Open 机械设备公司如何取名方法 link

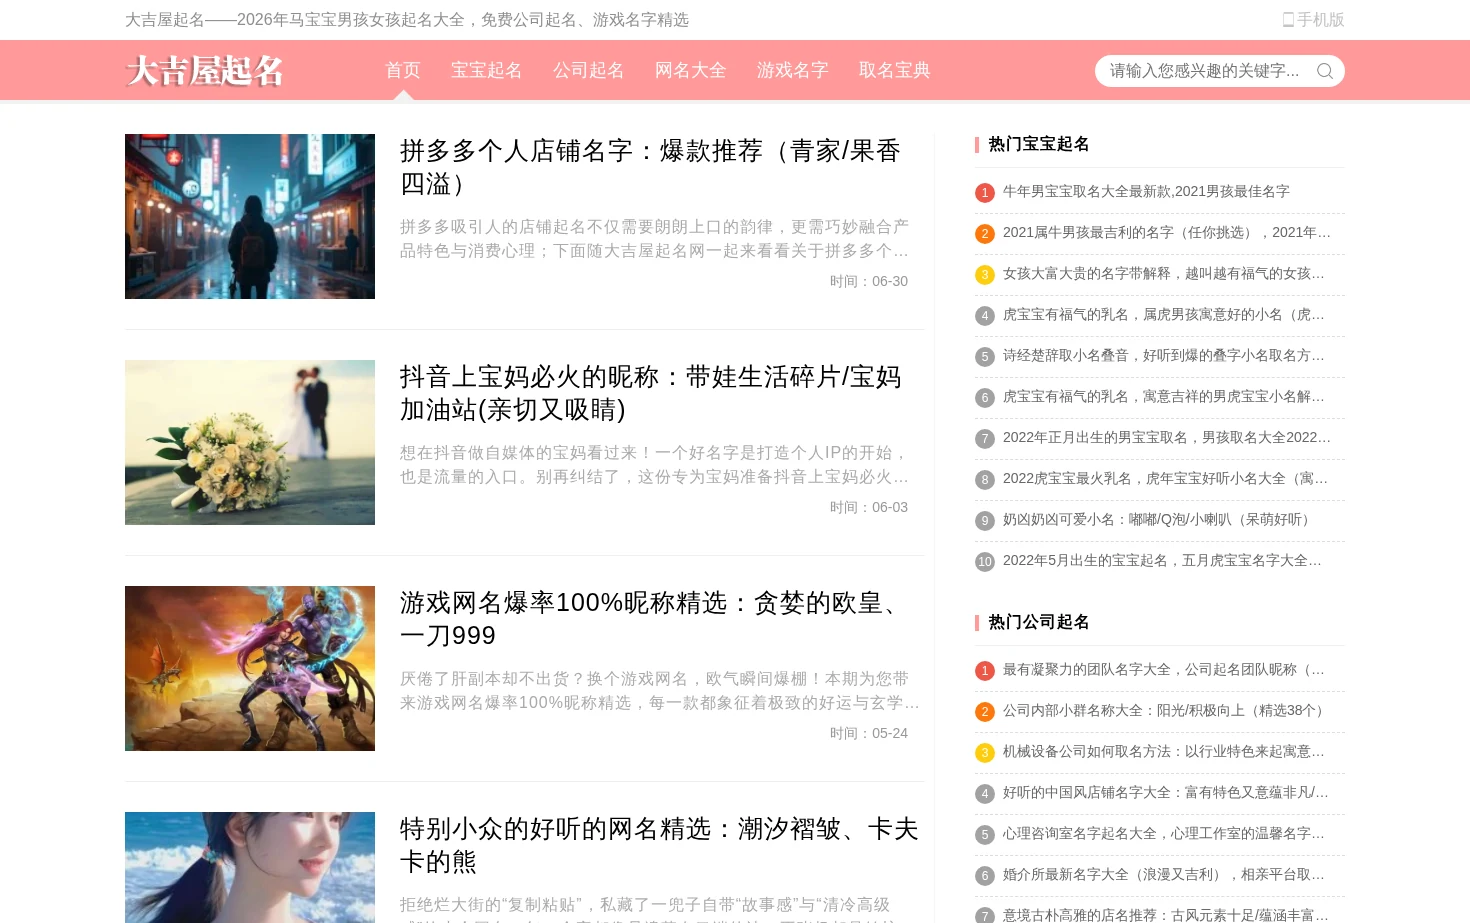coord(1164,751)
